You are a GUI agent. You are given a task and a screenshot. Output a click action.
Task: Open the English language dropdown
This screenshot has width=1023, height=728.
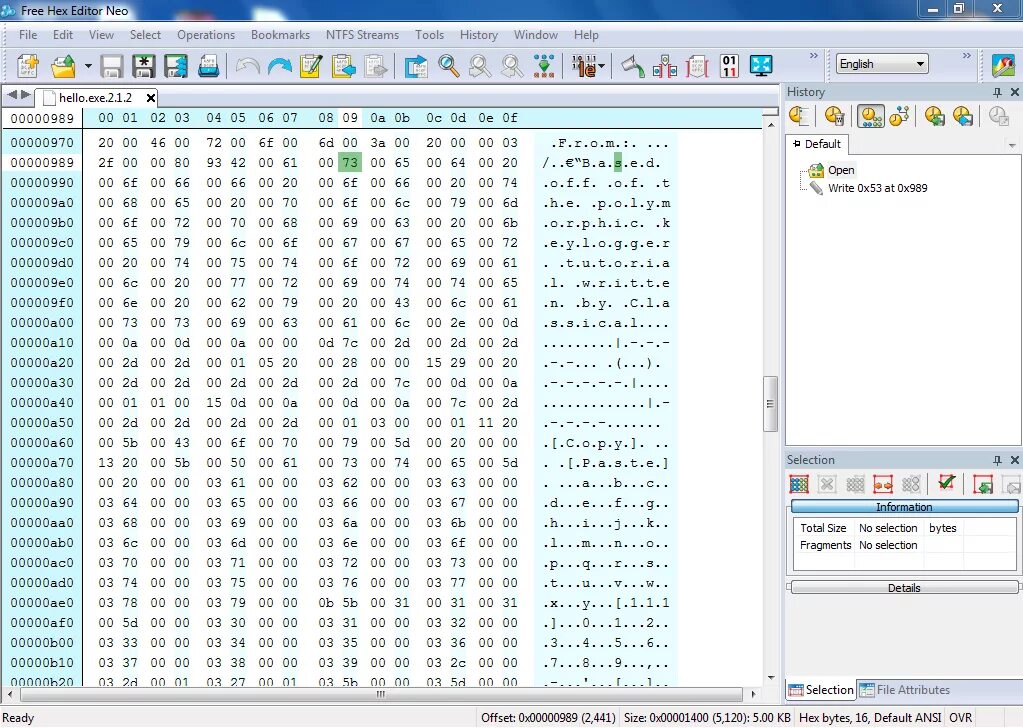click(882, 64)
